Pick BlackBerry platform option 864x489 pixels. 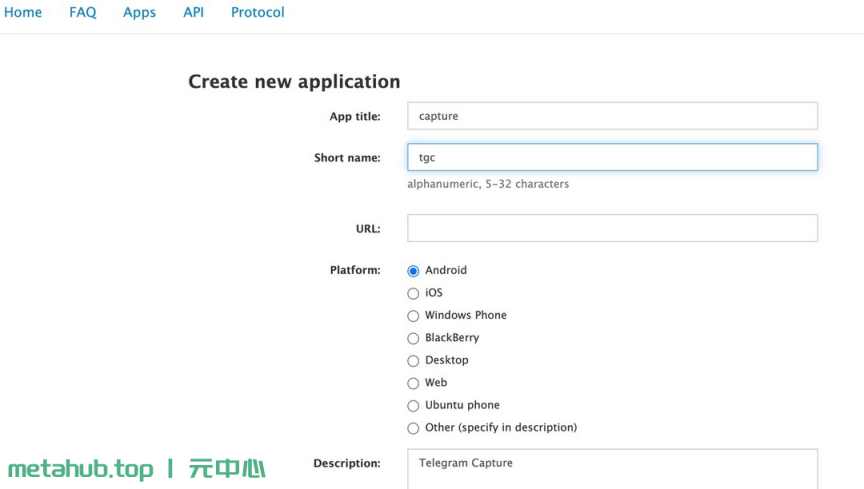pyautogui.click(x=413, y=338)
